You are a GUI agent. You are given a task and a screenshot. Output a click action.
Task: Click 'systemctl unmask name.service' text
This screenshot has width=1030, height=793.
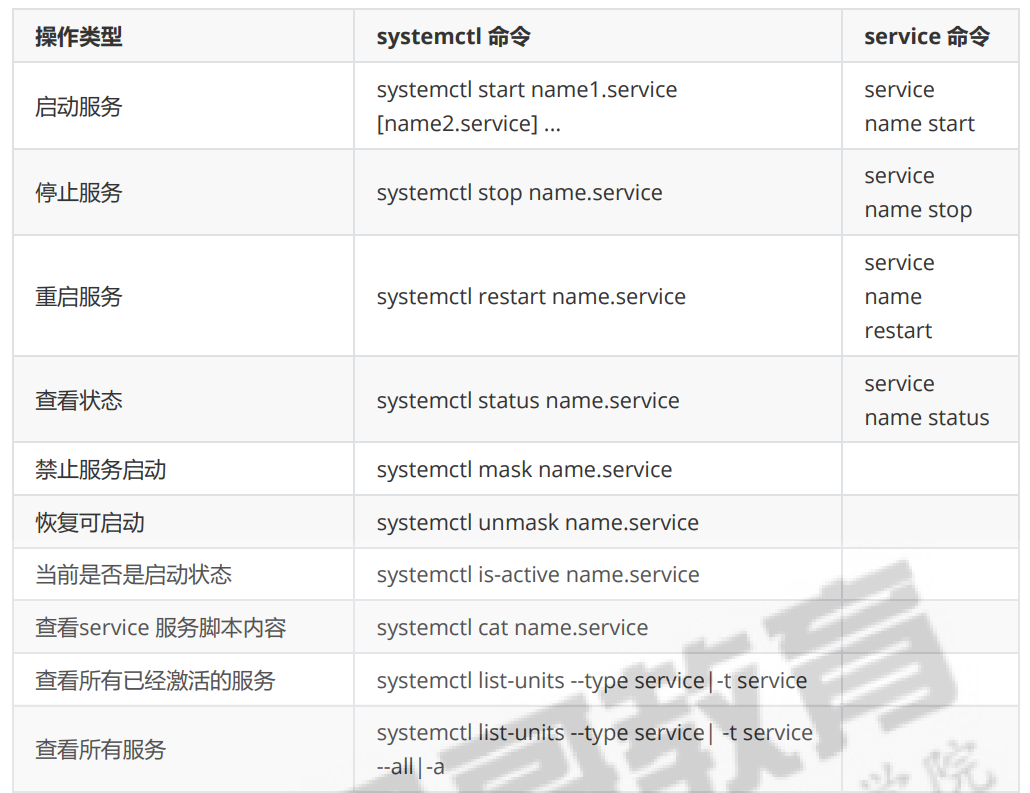pyautogui.click(x=538, y=523)
